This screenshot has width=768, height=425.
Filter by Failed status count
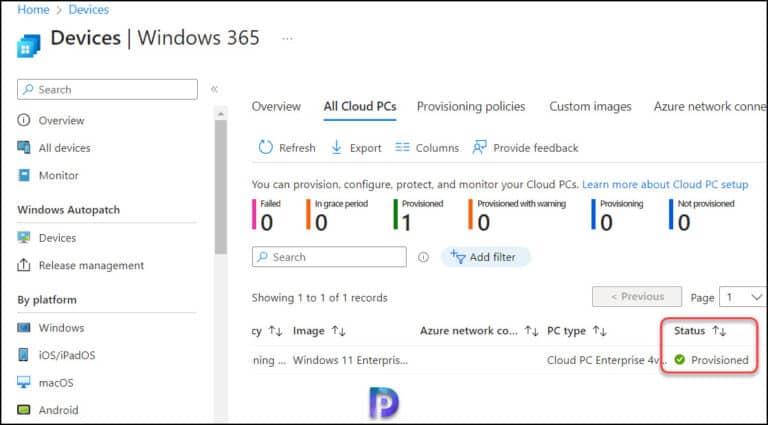266,214
